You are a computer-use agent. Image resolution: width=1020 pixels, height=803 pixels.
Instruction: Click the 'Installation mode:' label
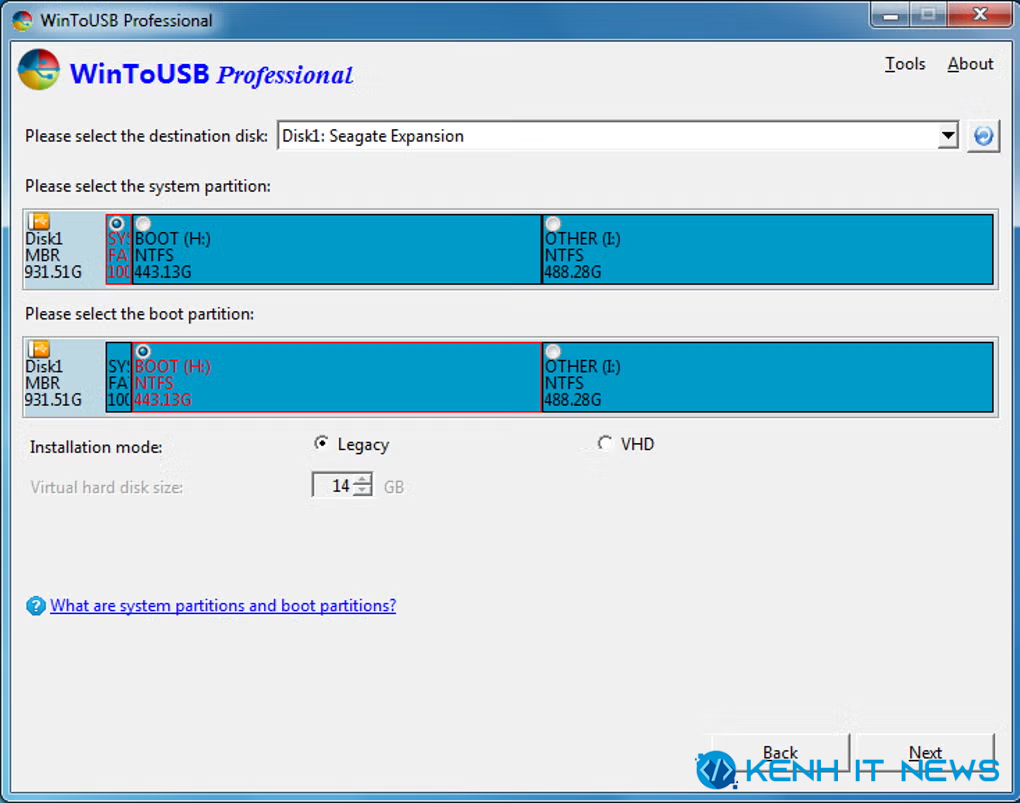click(x=96, y=447)
